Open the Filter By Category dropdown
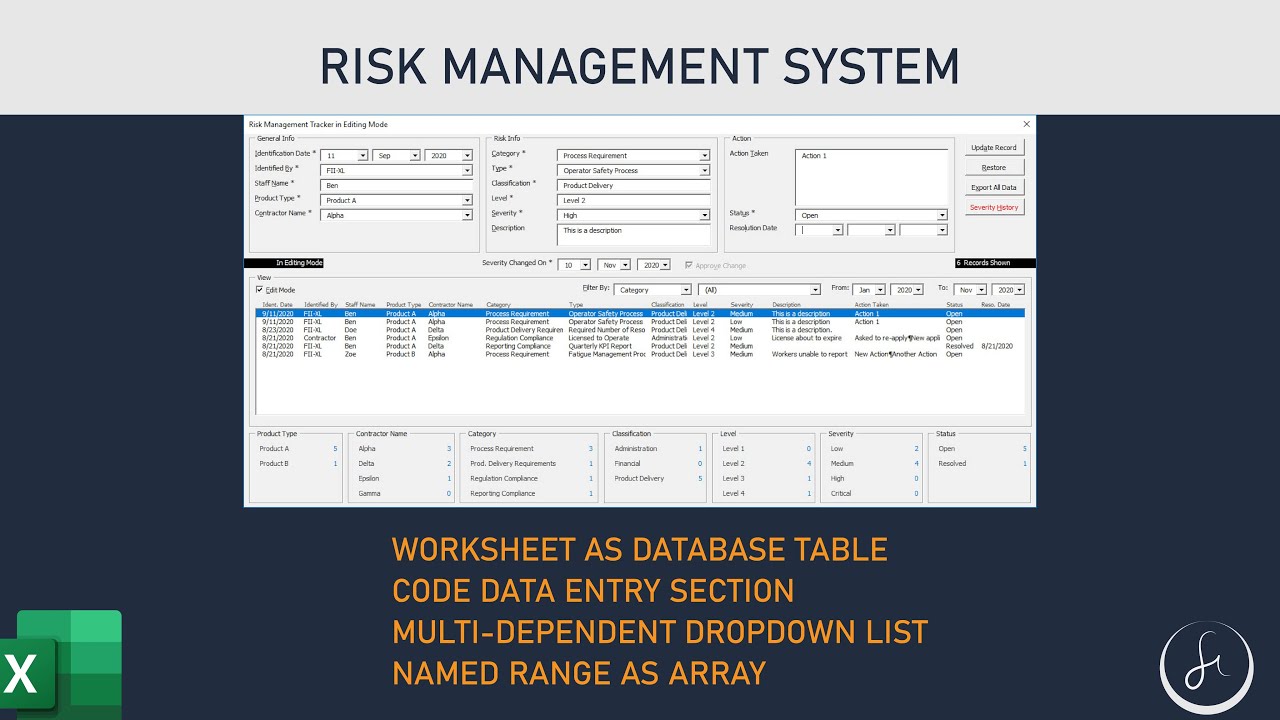This screenshot has width=1280, height=720. 686,290
